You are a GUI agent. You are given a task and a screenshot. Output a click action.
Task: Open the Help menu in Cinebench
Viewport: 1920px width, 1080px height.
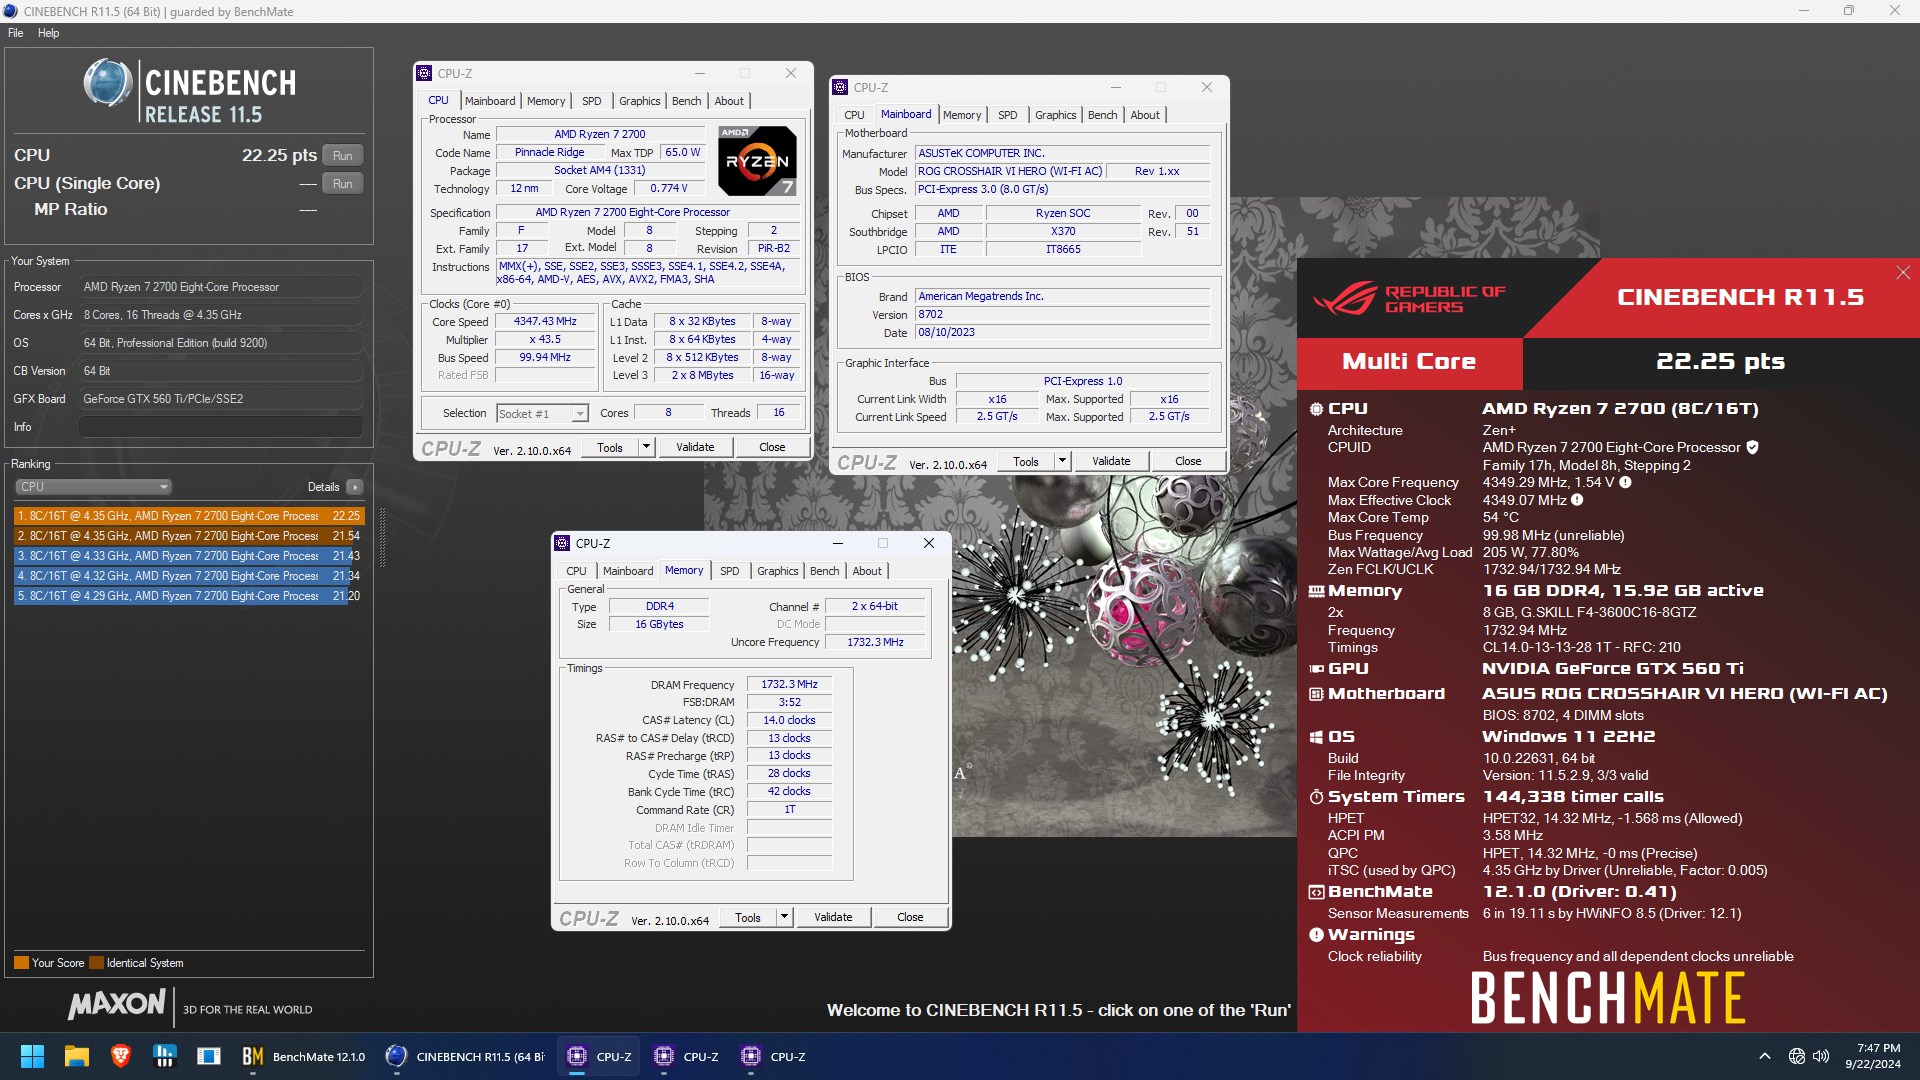click(49, 33)
